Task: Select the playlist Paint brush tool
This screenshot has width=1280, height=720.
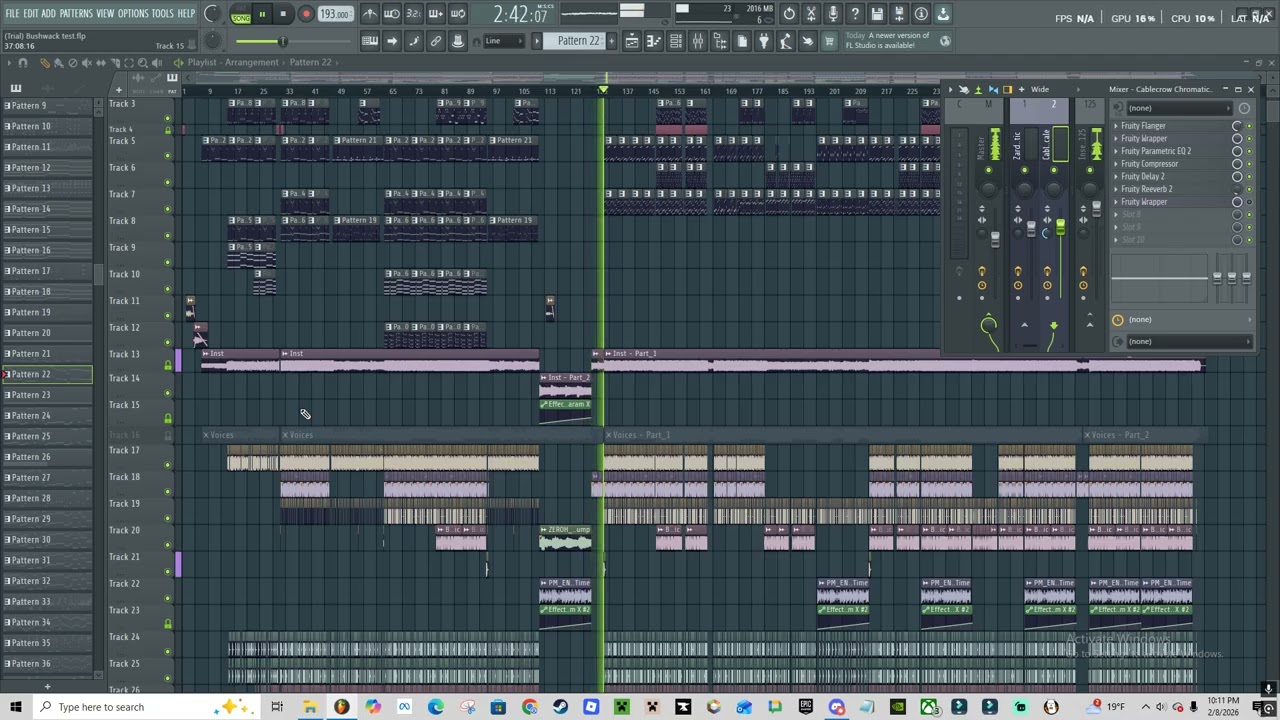Action: 58,63
